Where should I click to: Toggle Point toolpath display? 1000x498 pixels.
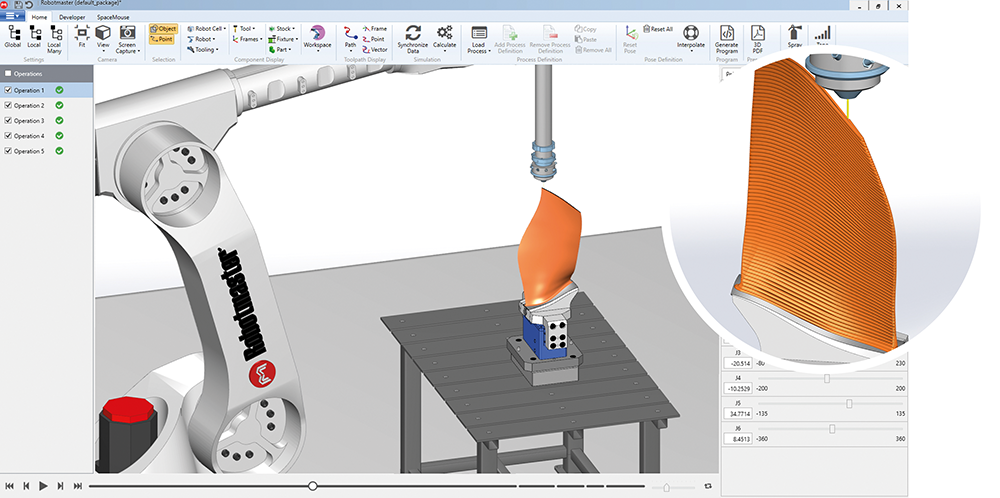pos(374,39)
